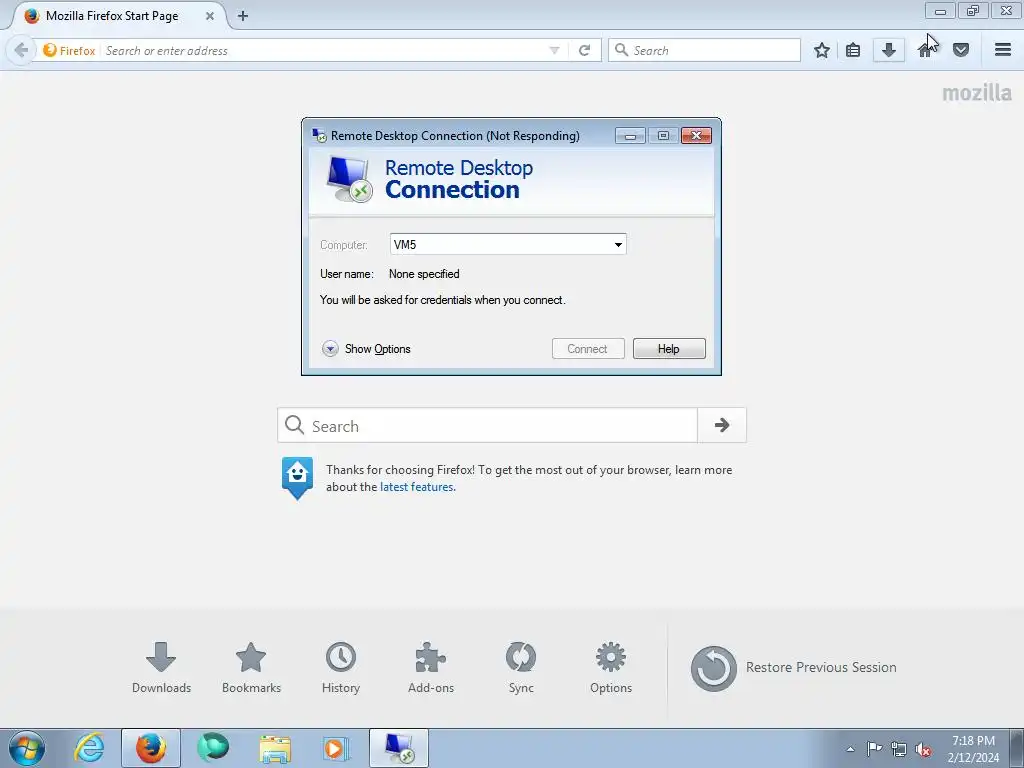The height and width of the screenshot is (768, 1024).
Task: Click the Firefox identity label in the address bar
Action: 69,50
